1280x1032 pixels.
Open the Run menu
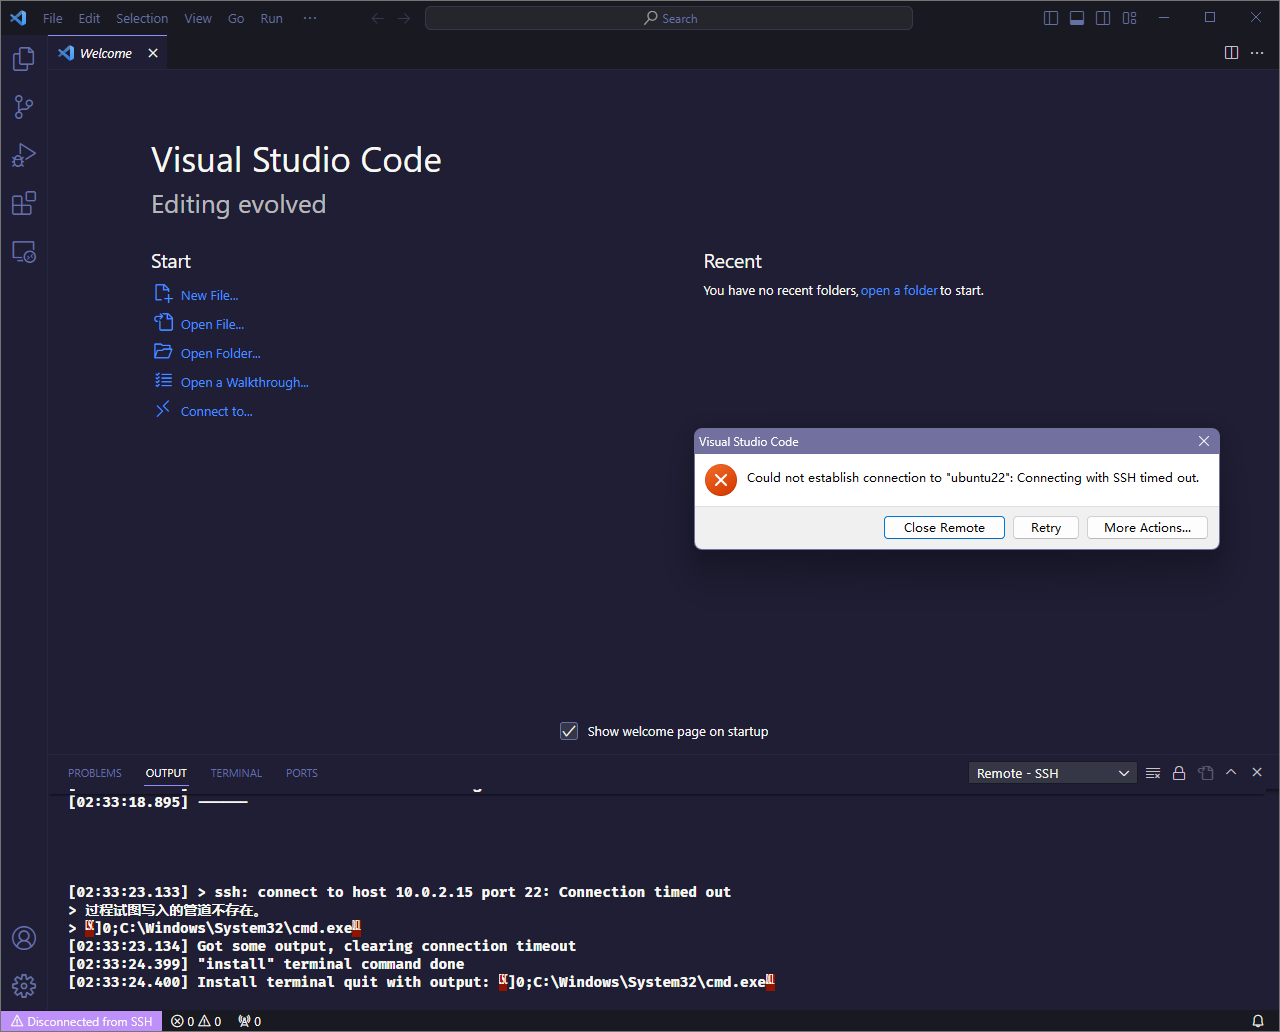point(271,18)
